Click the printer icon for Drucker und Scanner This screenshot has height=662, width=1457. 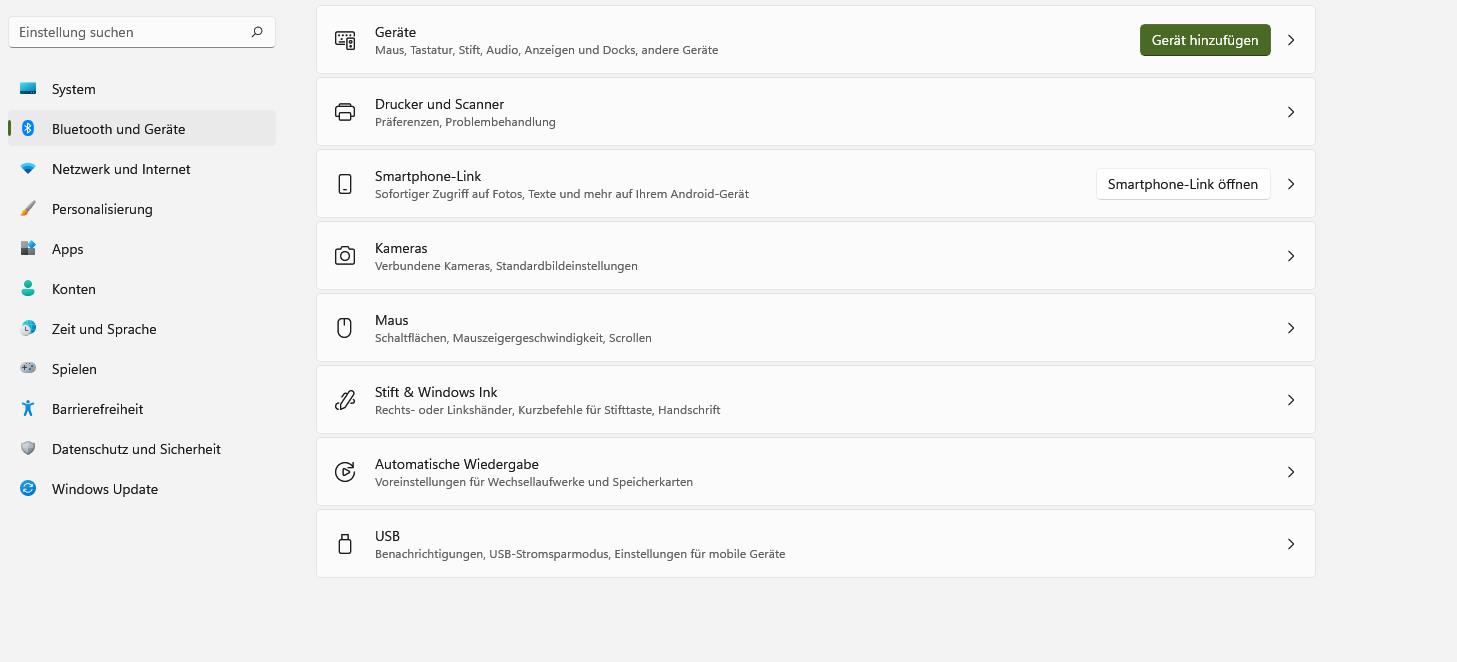(345, 112)
